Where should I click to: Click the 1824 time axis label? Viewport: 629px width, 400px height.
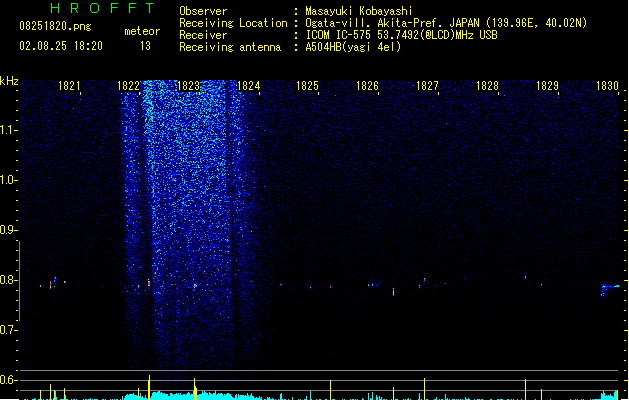tap(248, 86)
